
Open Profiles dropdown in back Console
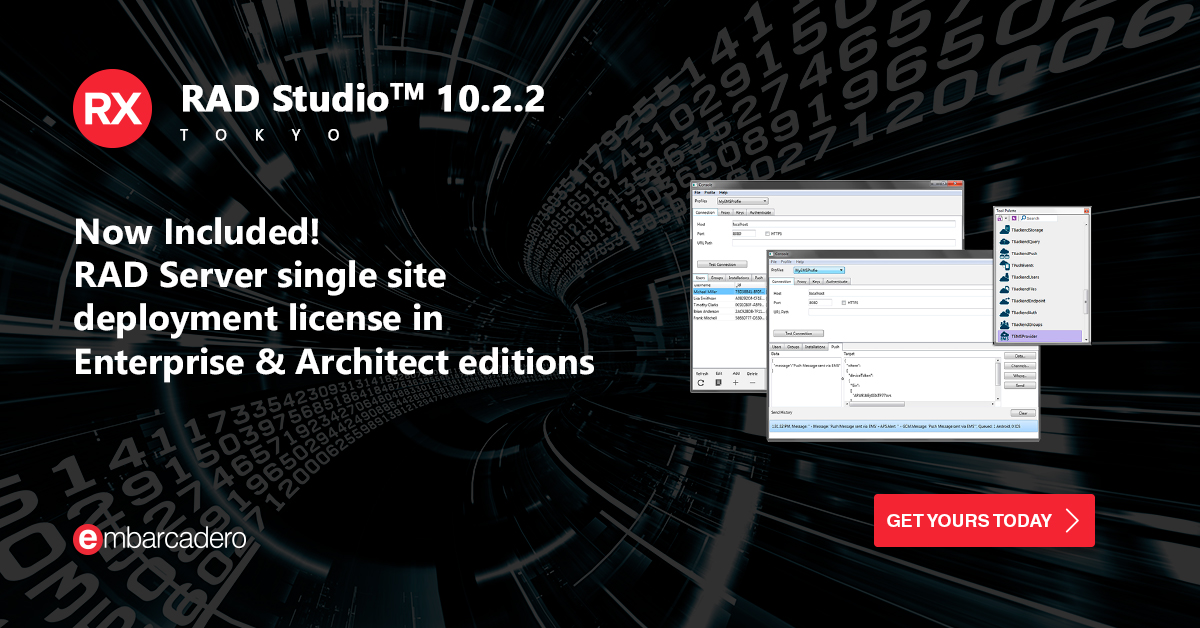point(743,201)
